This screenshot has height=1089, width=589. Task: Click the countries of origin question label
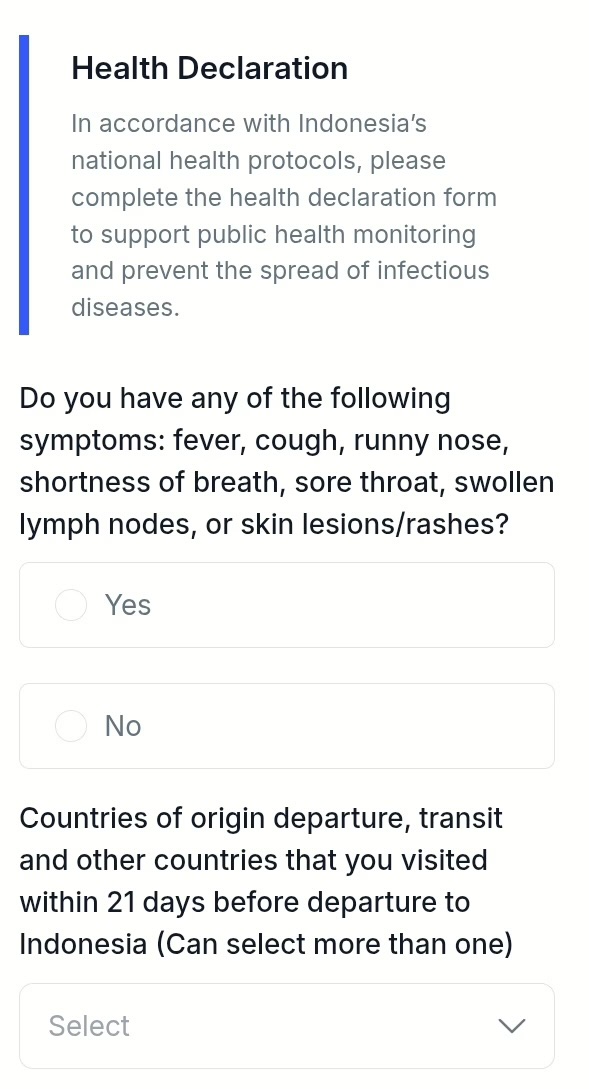[x=266, y=881]
